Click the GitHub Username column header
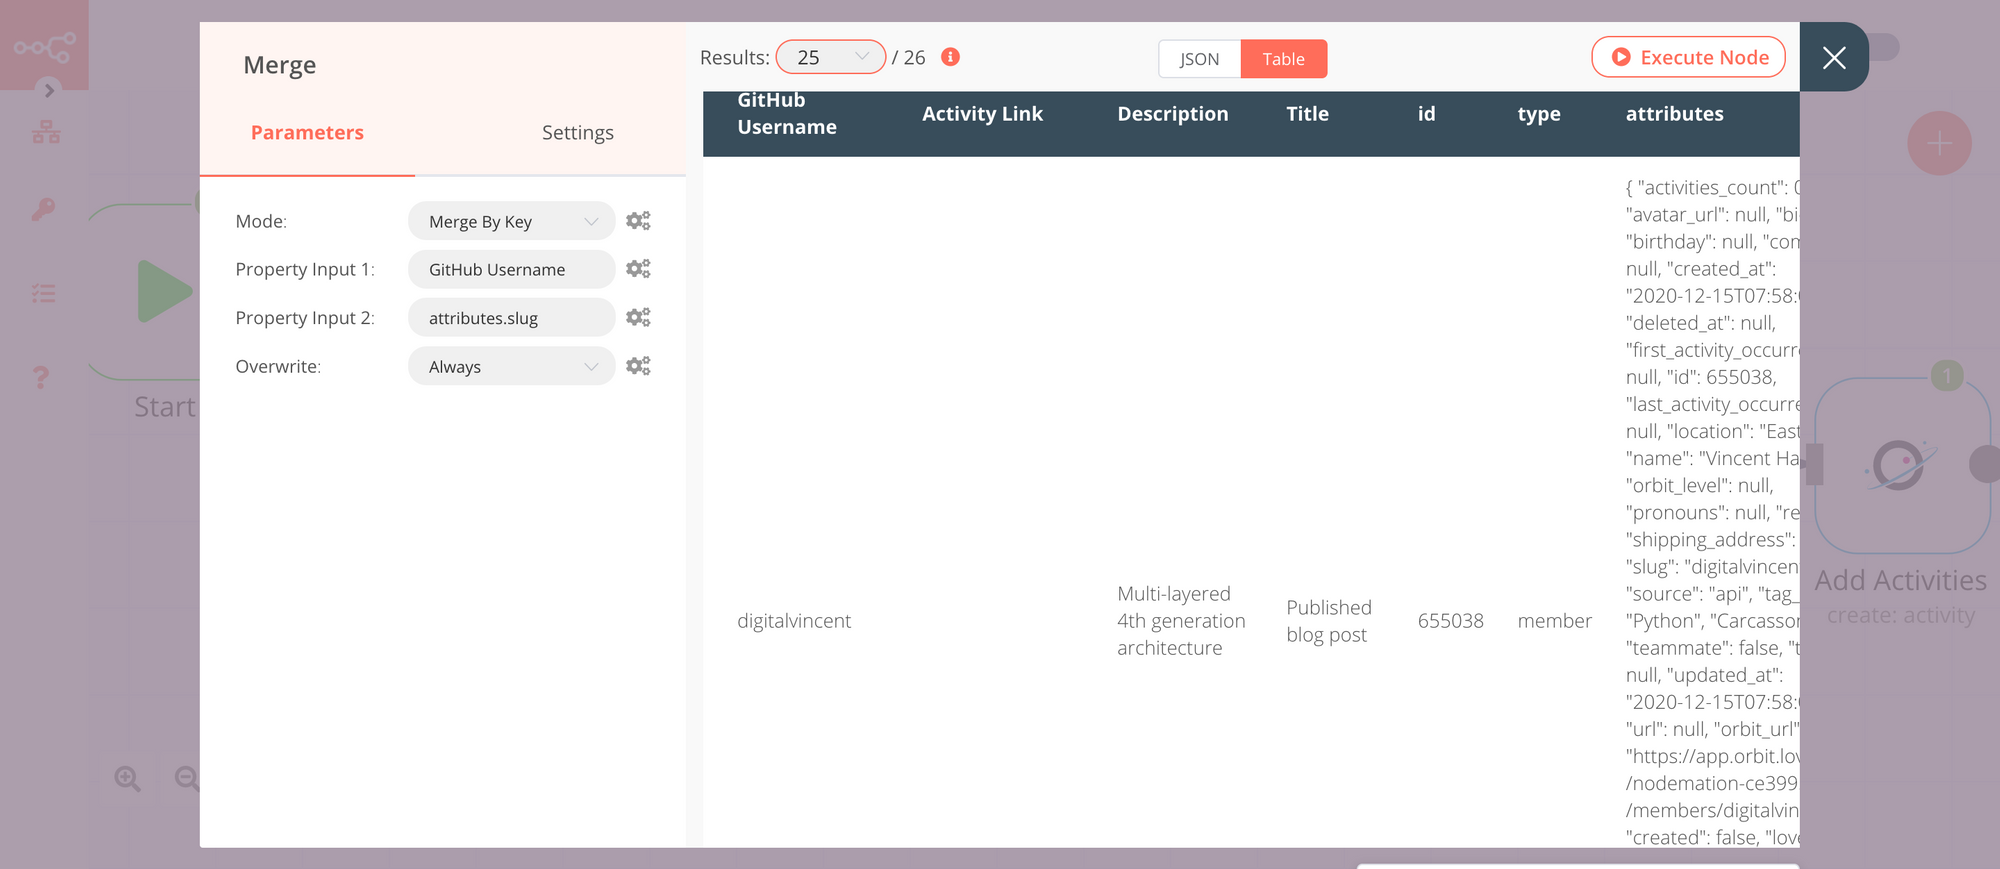The height and width of the screenshot is (869, 2000). tap(787, 113)
